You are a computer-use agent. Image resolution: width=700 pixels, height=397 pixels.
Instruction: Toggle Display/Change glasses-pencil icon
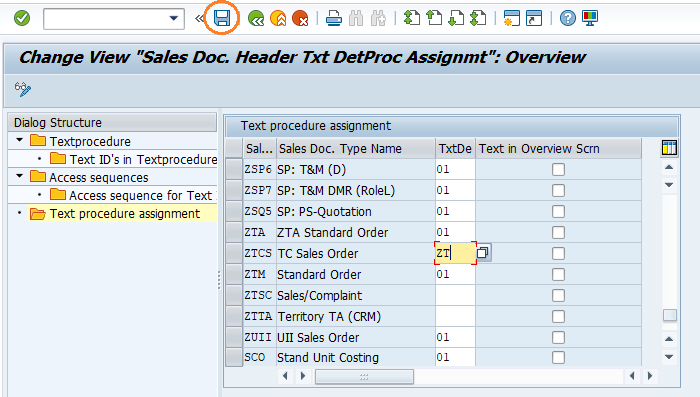tap(23, 89)
